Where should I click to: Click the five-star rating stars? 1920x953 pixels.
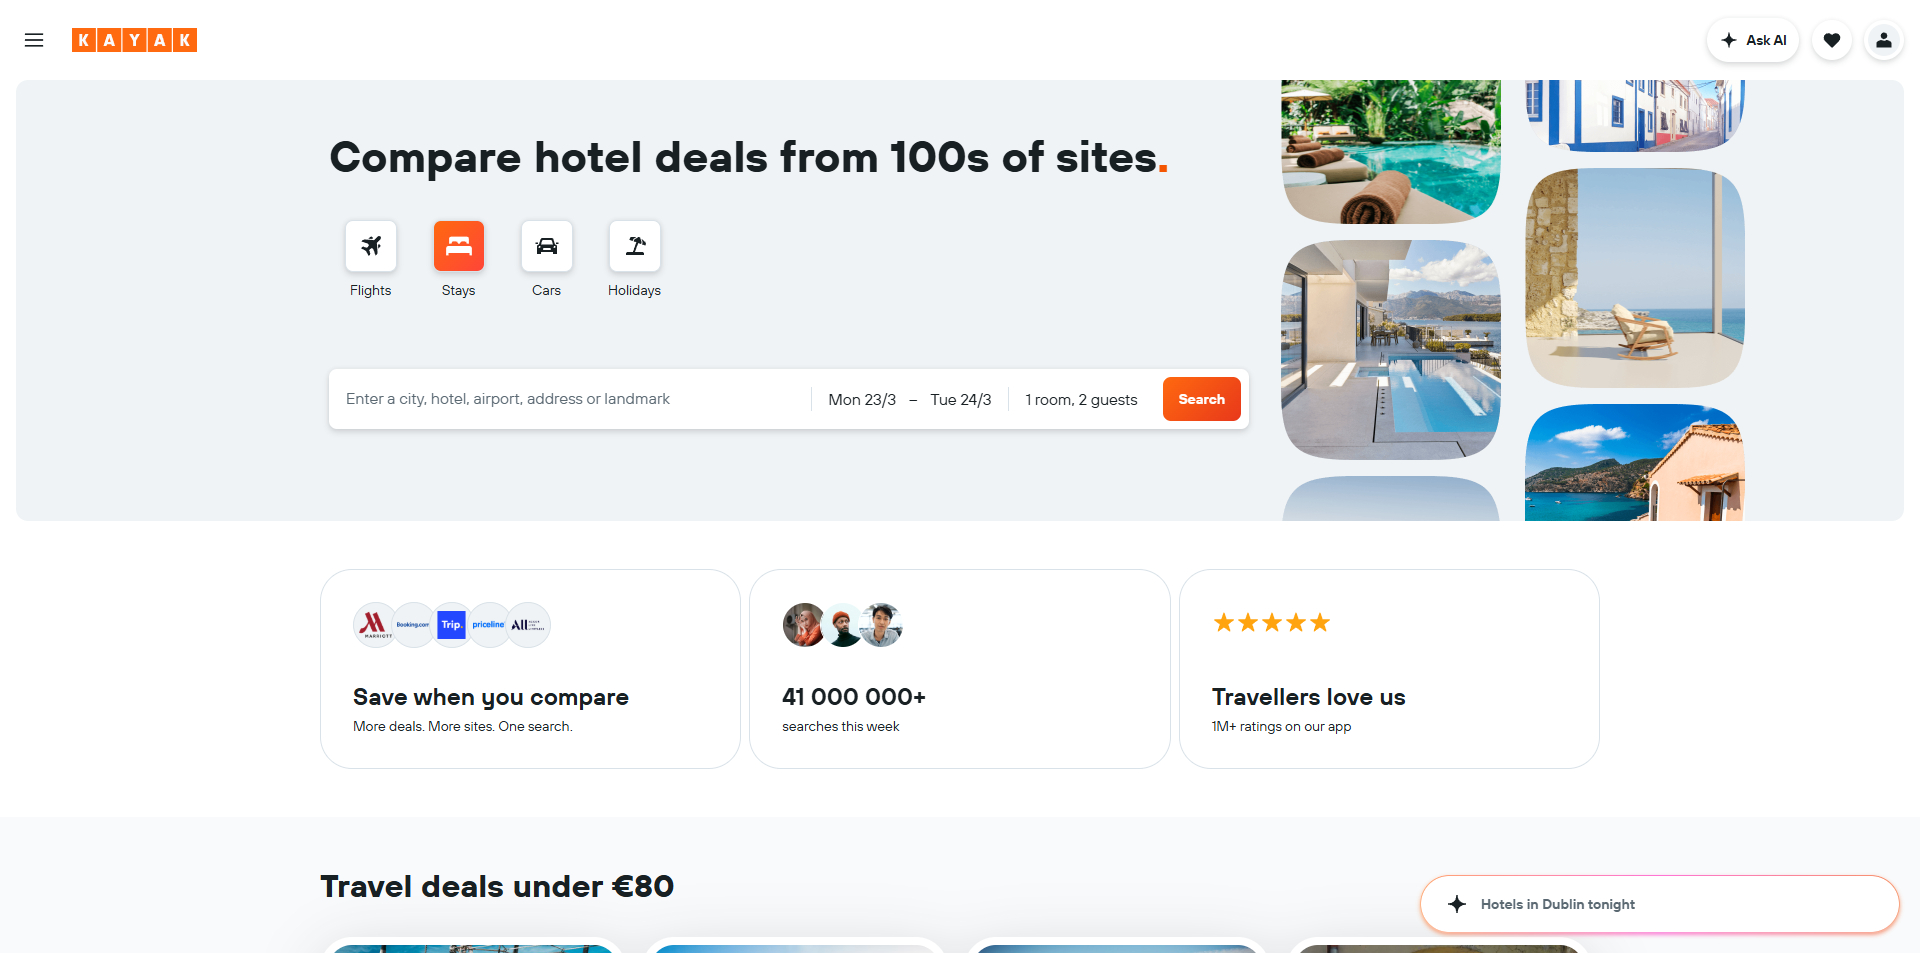pyautogui.click(x=1272, y=623)
